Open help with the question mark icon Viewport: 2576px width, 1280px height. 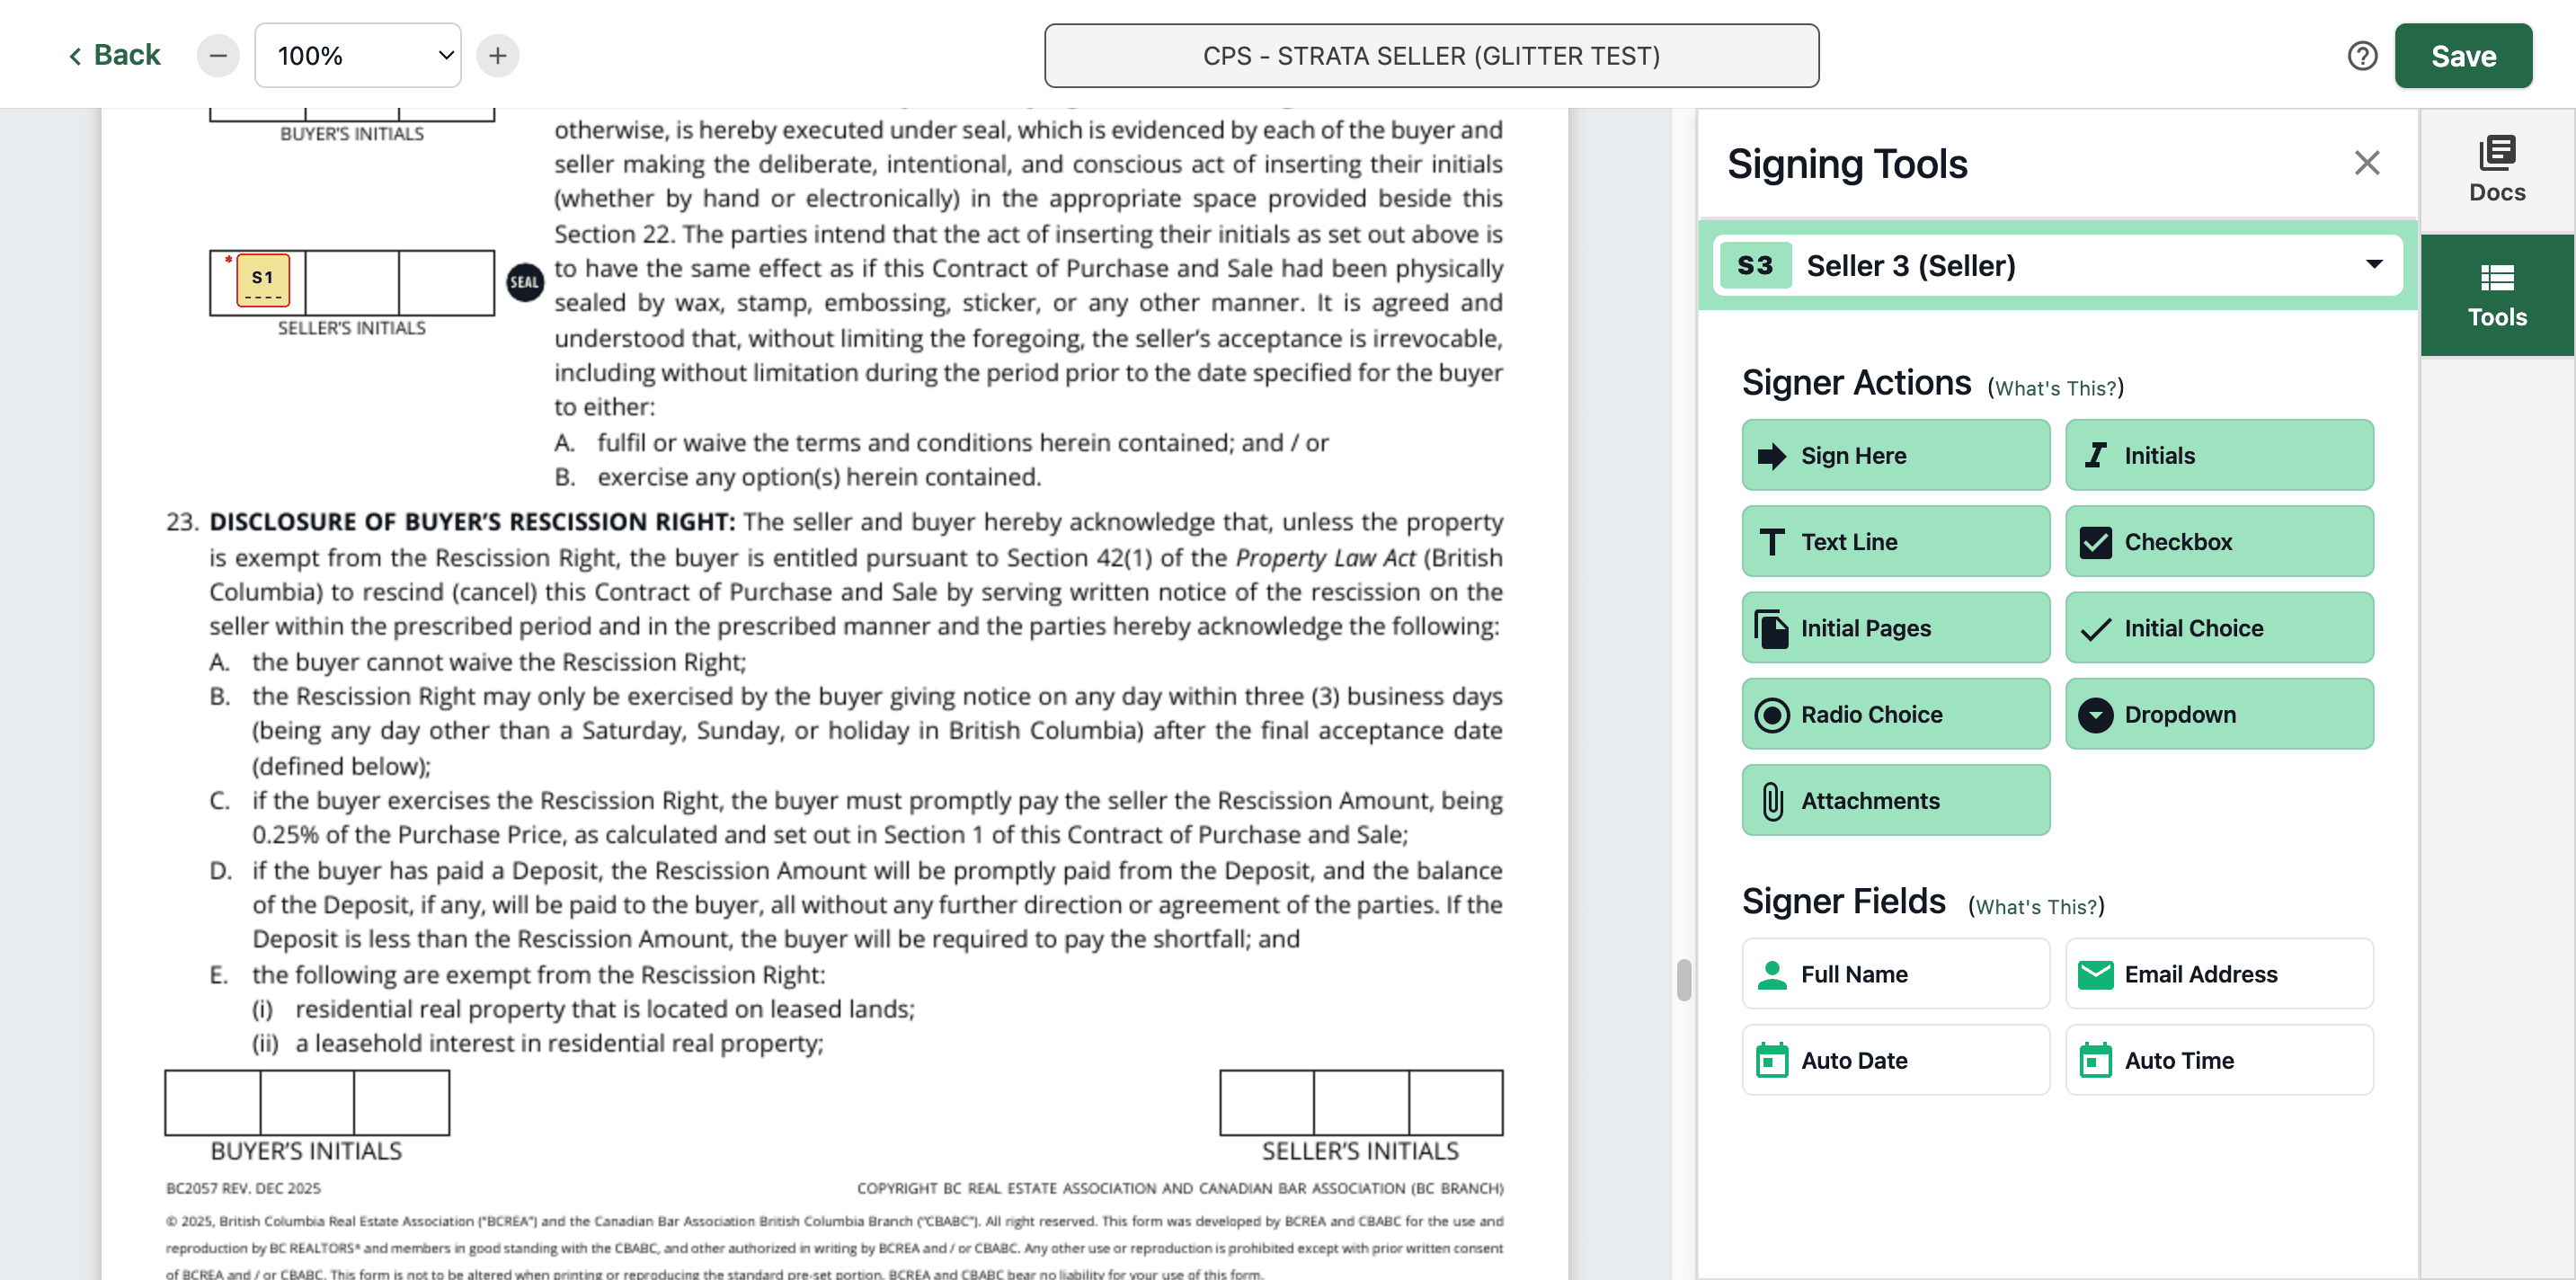pos(2362,56)
